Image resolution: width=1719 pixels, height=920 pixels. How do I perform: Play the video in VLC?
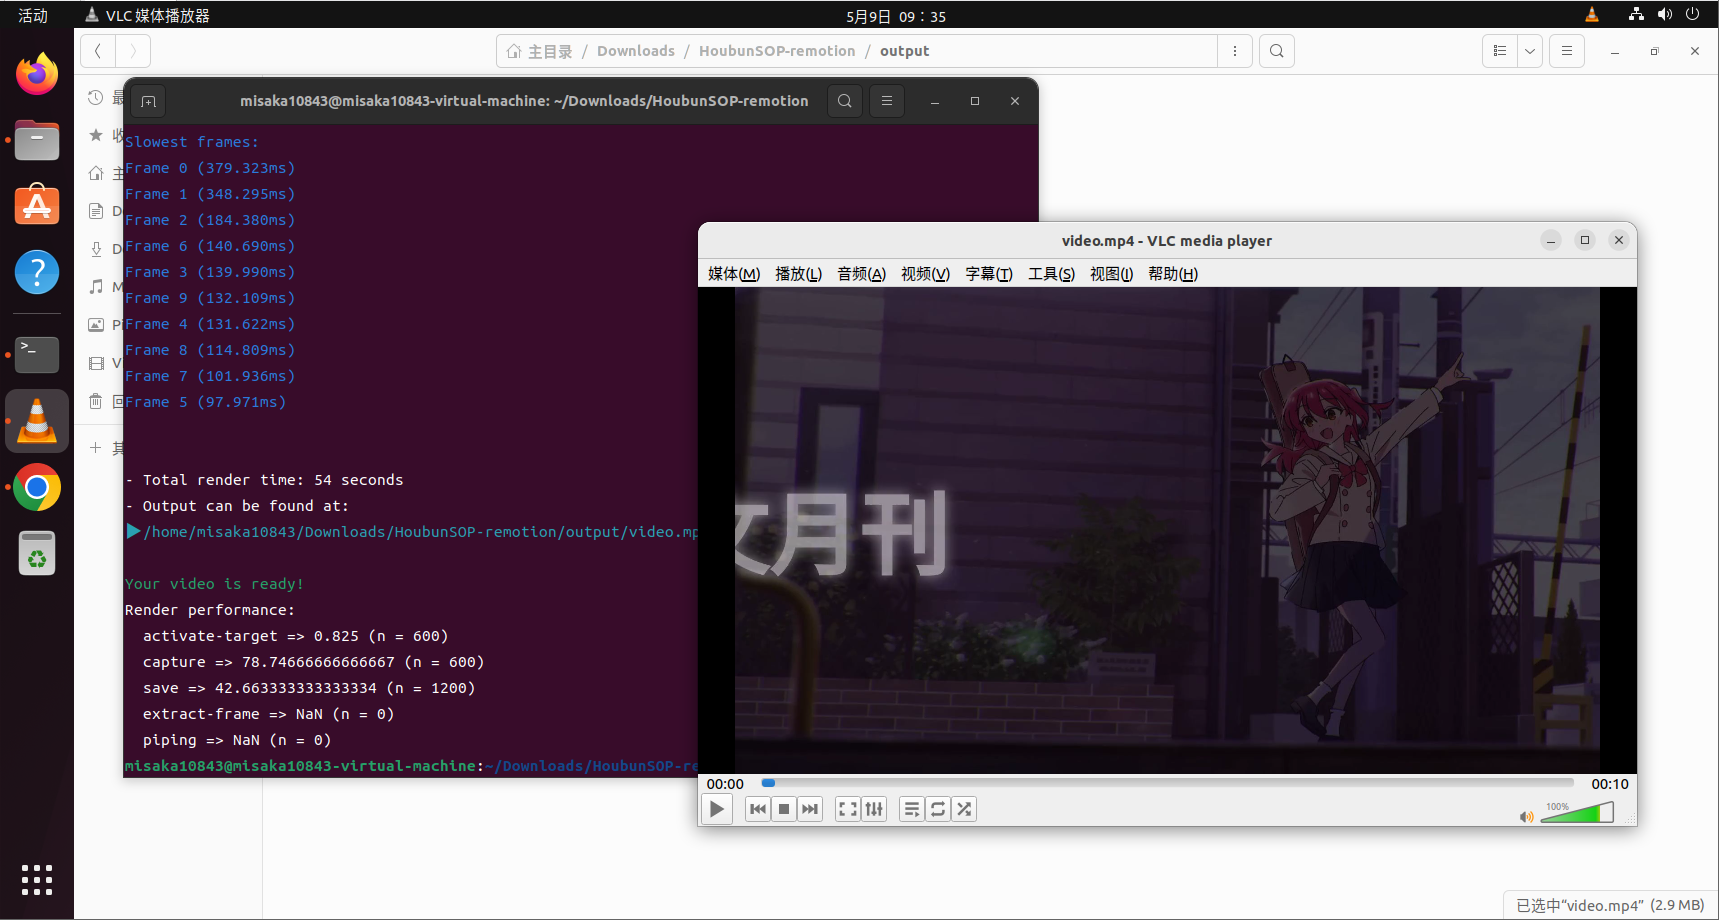717,809
